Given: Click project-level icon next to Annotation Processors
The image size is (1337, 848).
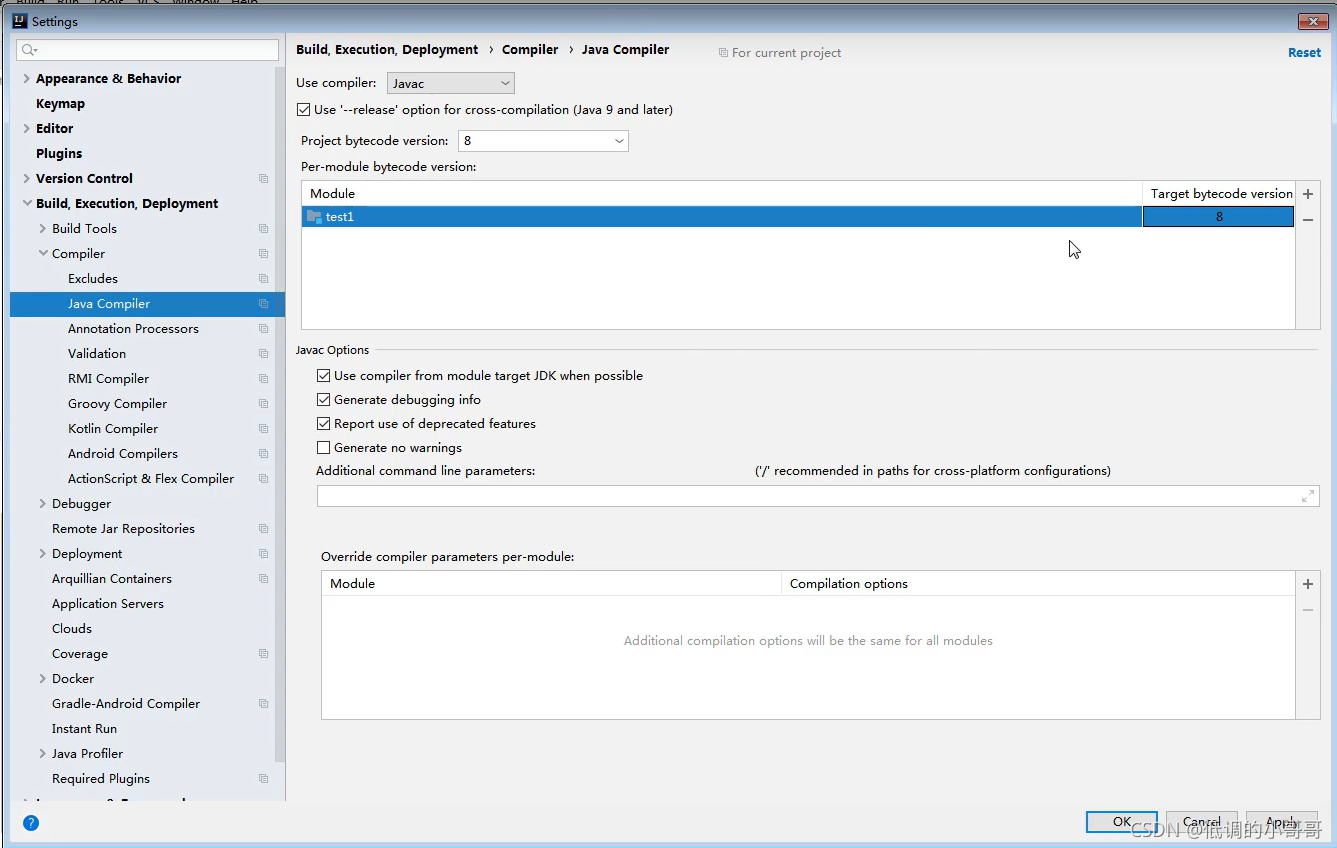Looking at the screenshot, I should (264, 329).
